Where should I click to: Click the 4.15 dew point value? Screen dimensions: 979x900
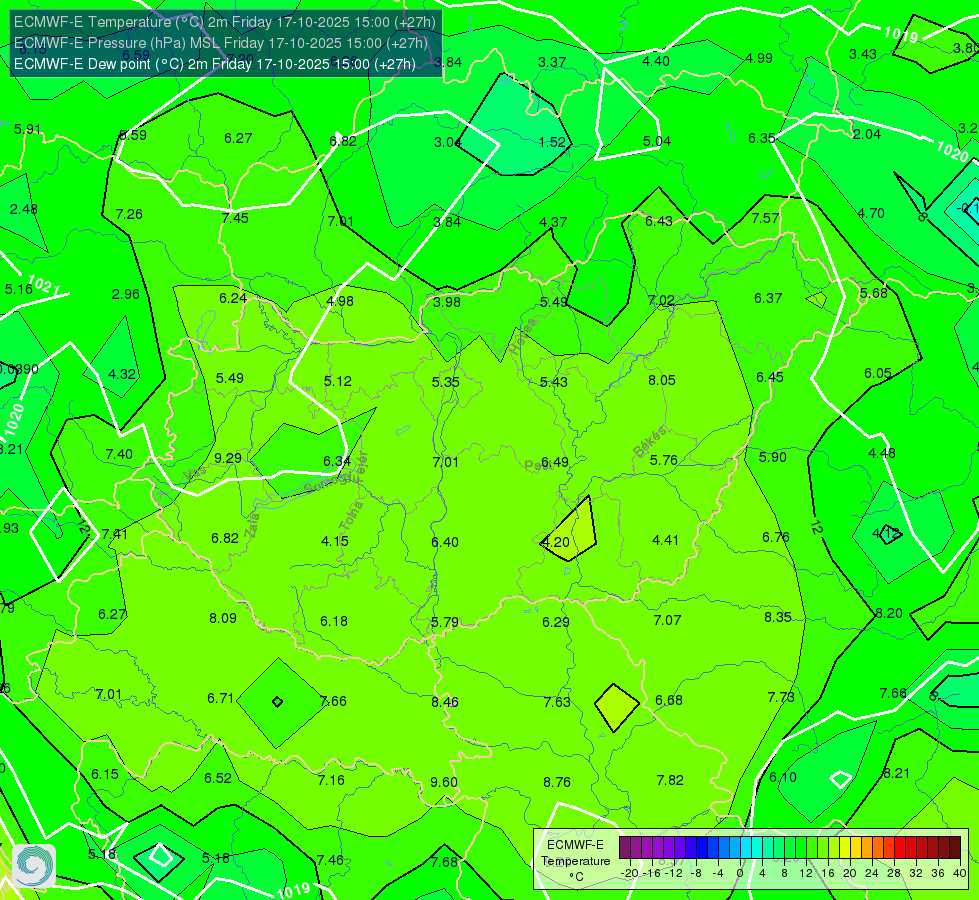pyautogui.click(x=335, y=541)
